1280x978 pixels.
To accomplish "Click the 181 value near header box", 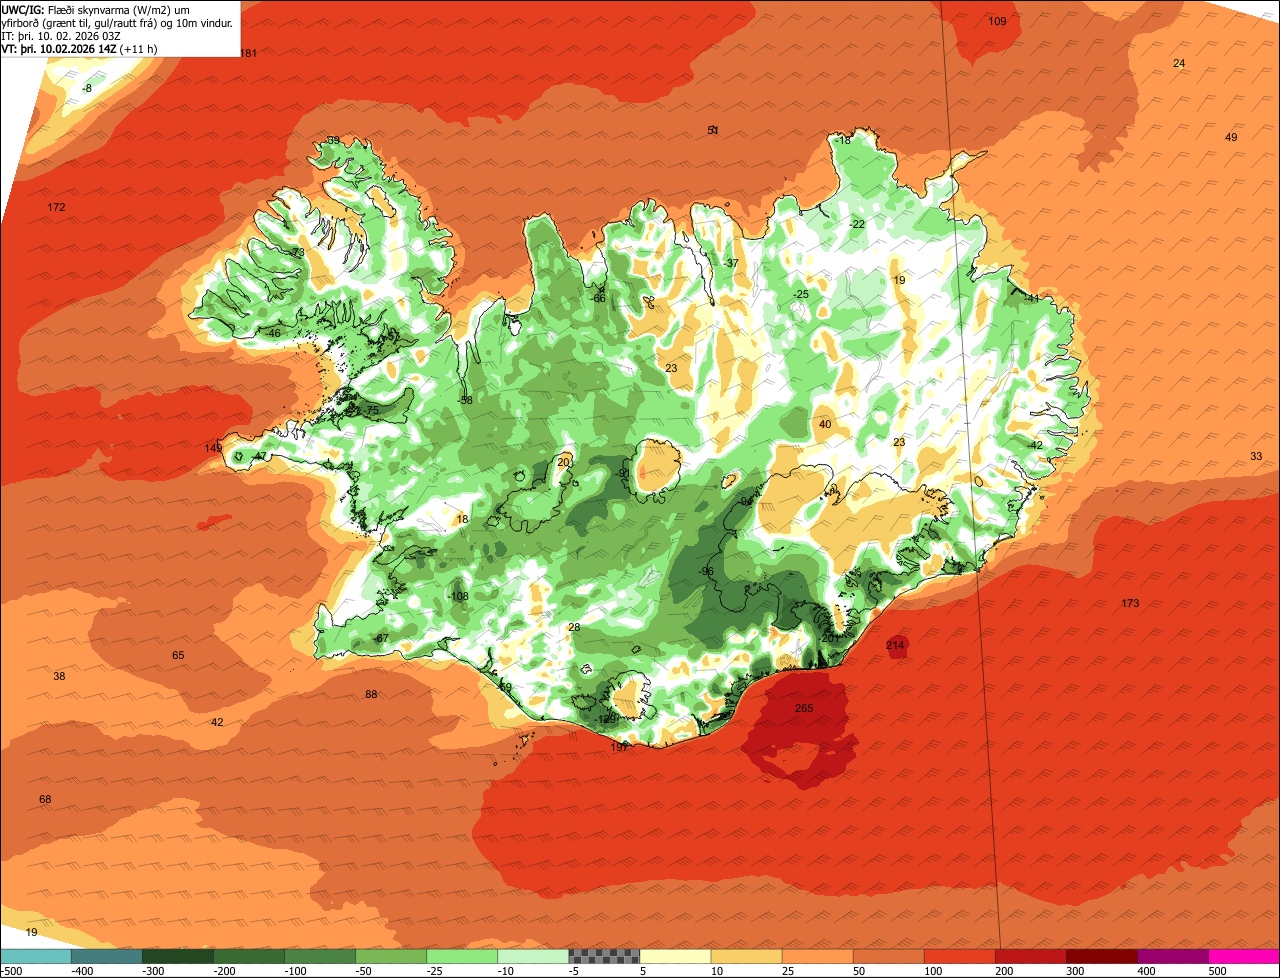I will pyautogui.click(x=248, y=53).
